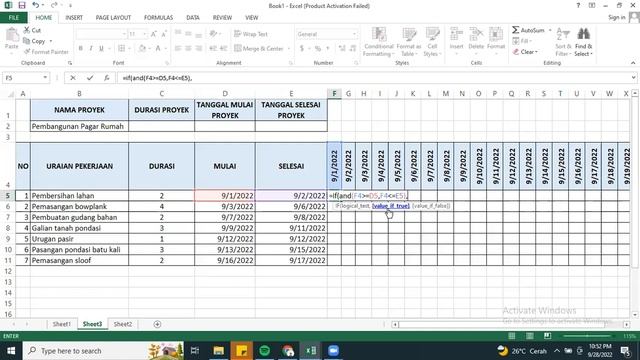Open Sheet1 worksheet tab
640x360 pixels.
pos(62,324)
